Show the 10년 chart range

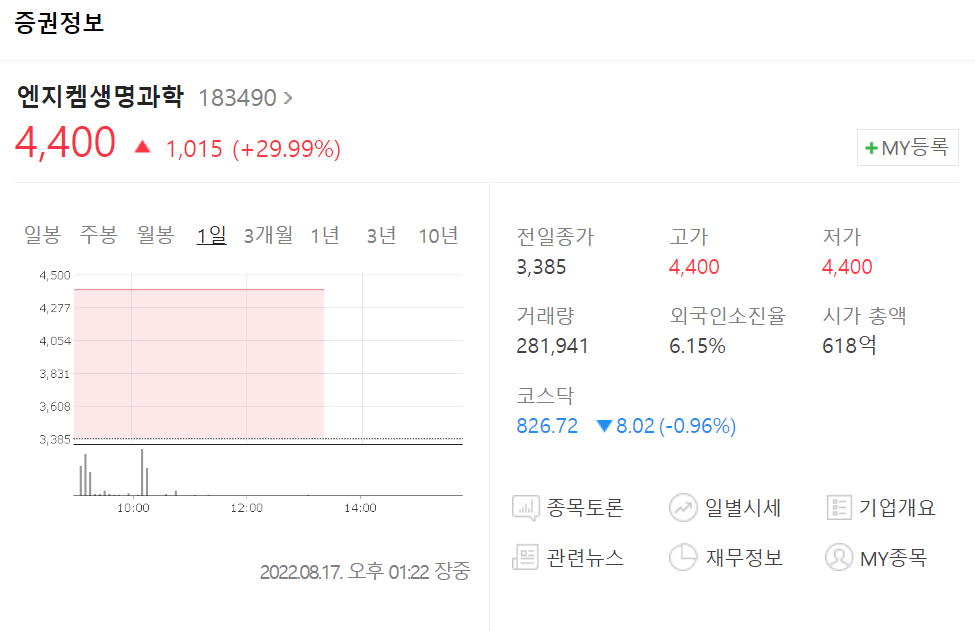(x=438, y=235)
